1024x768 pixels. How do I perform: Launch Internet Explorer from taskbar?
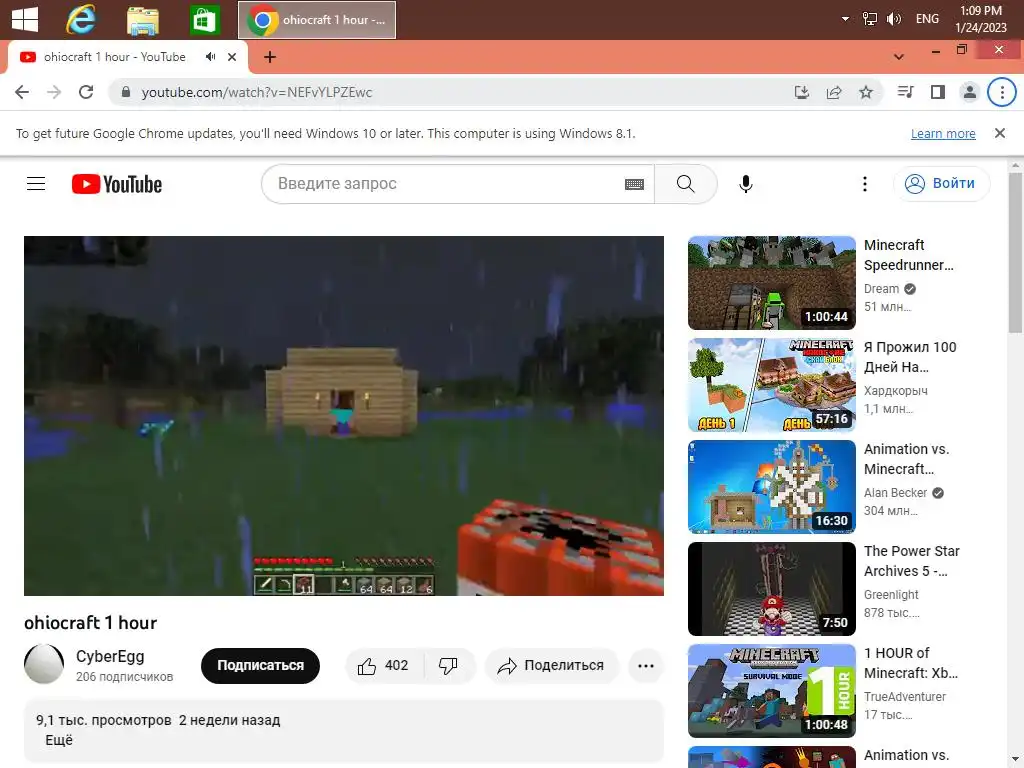coord(81,20)
